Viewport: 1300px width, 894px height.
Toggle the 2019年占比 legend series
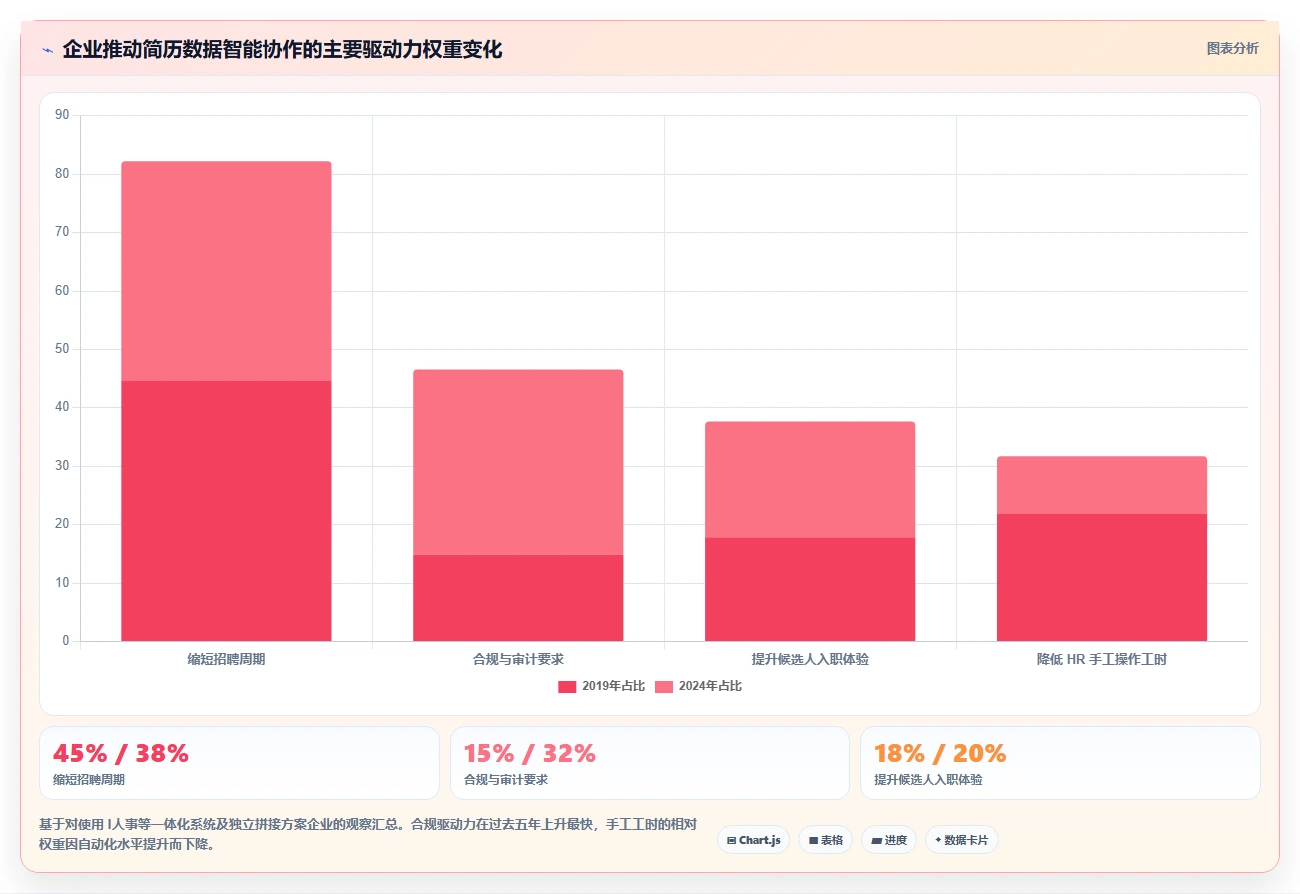(x=601, y=686)
